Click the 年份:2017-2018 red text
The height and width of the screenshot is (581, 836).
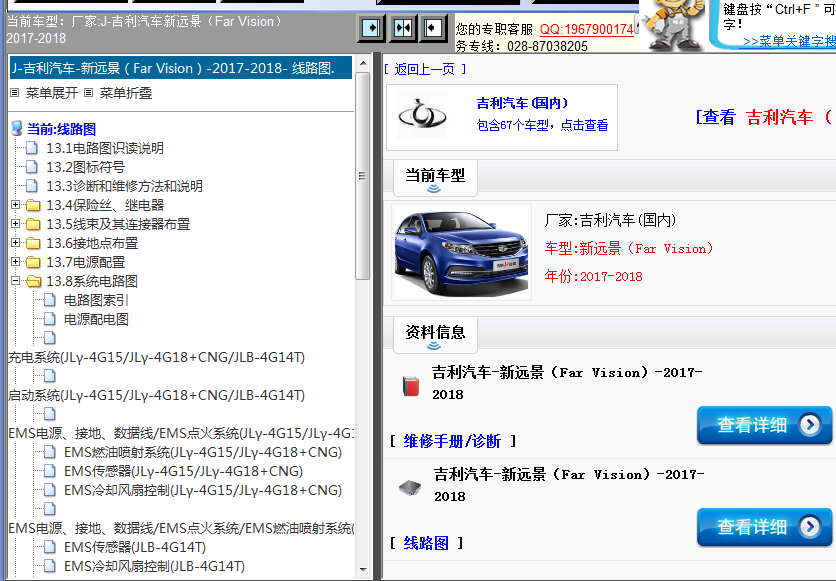click(x=593, y=276)
